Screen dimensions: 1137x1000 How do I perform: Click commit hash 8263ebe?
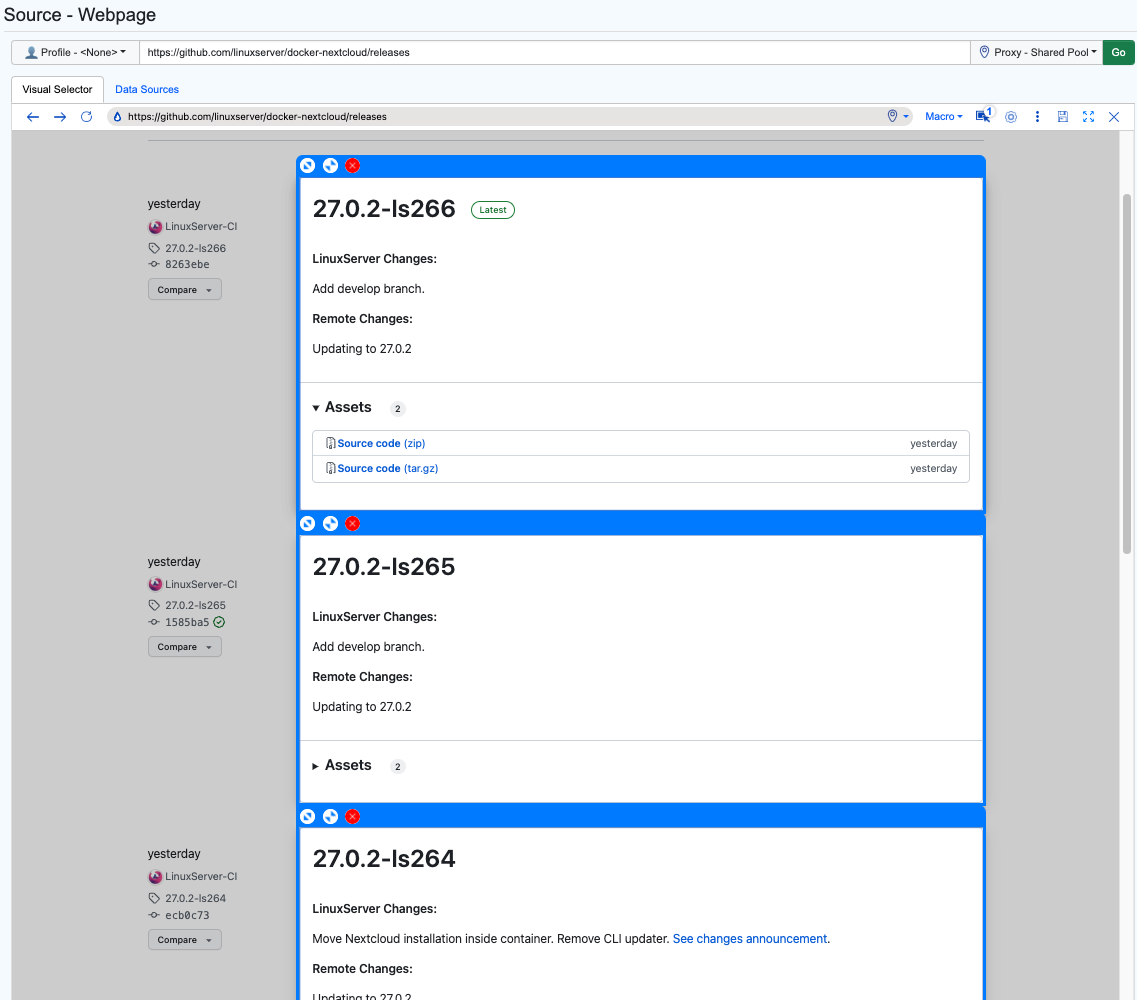187,265
